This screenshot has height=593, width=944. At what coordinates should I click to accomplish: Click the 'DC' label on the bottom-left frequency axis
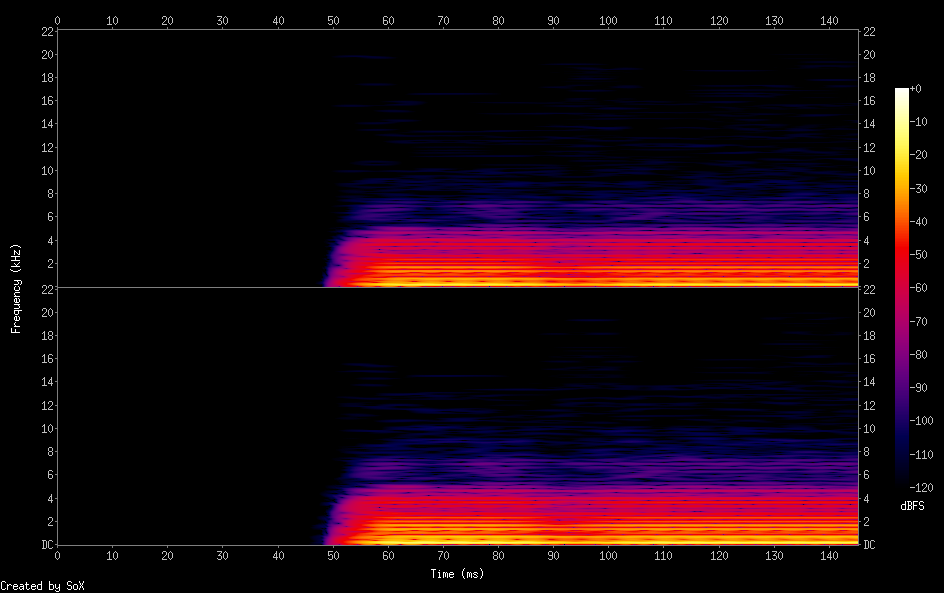point(46,545)
